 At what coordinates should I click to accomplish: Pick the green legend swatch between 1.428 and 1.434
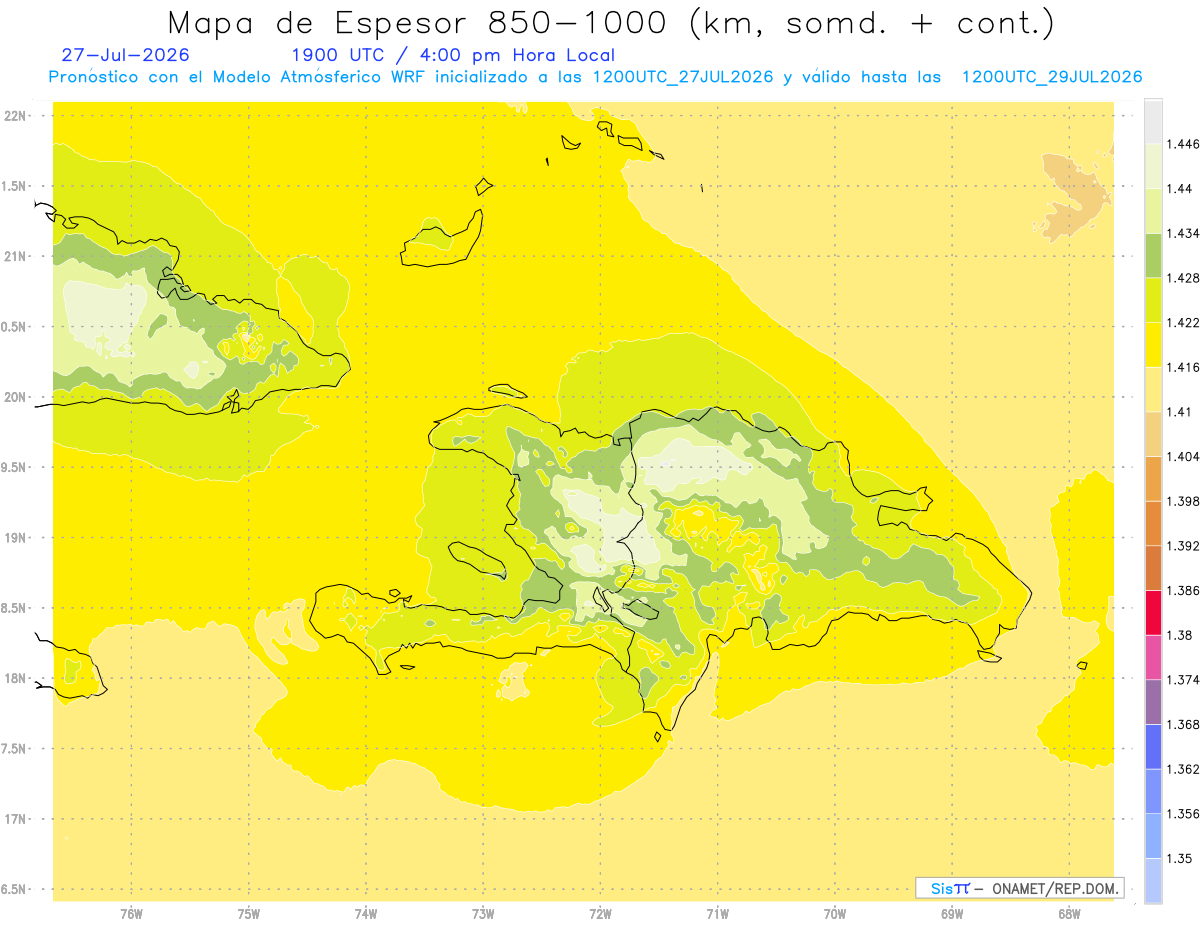point(1153,255)
